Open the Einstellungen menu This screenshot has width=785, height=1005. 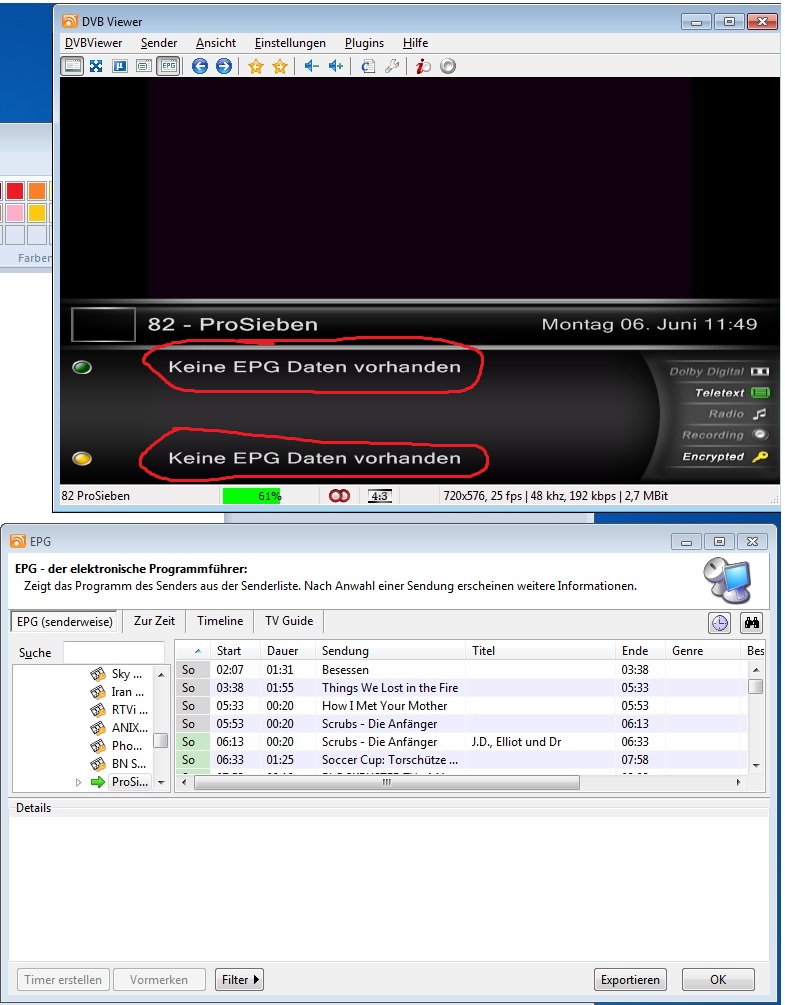point(290,43)
